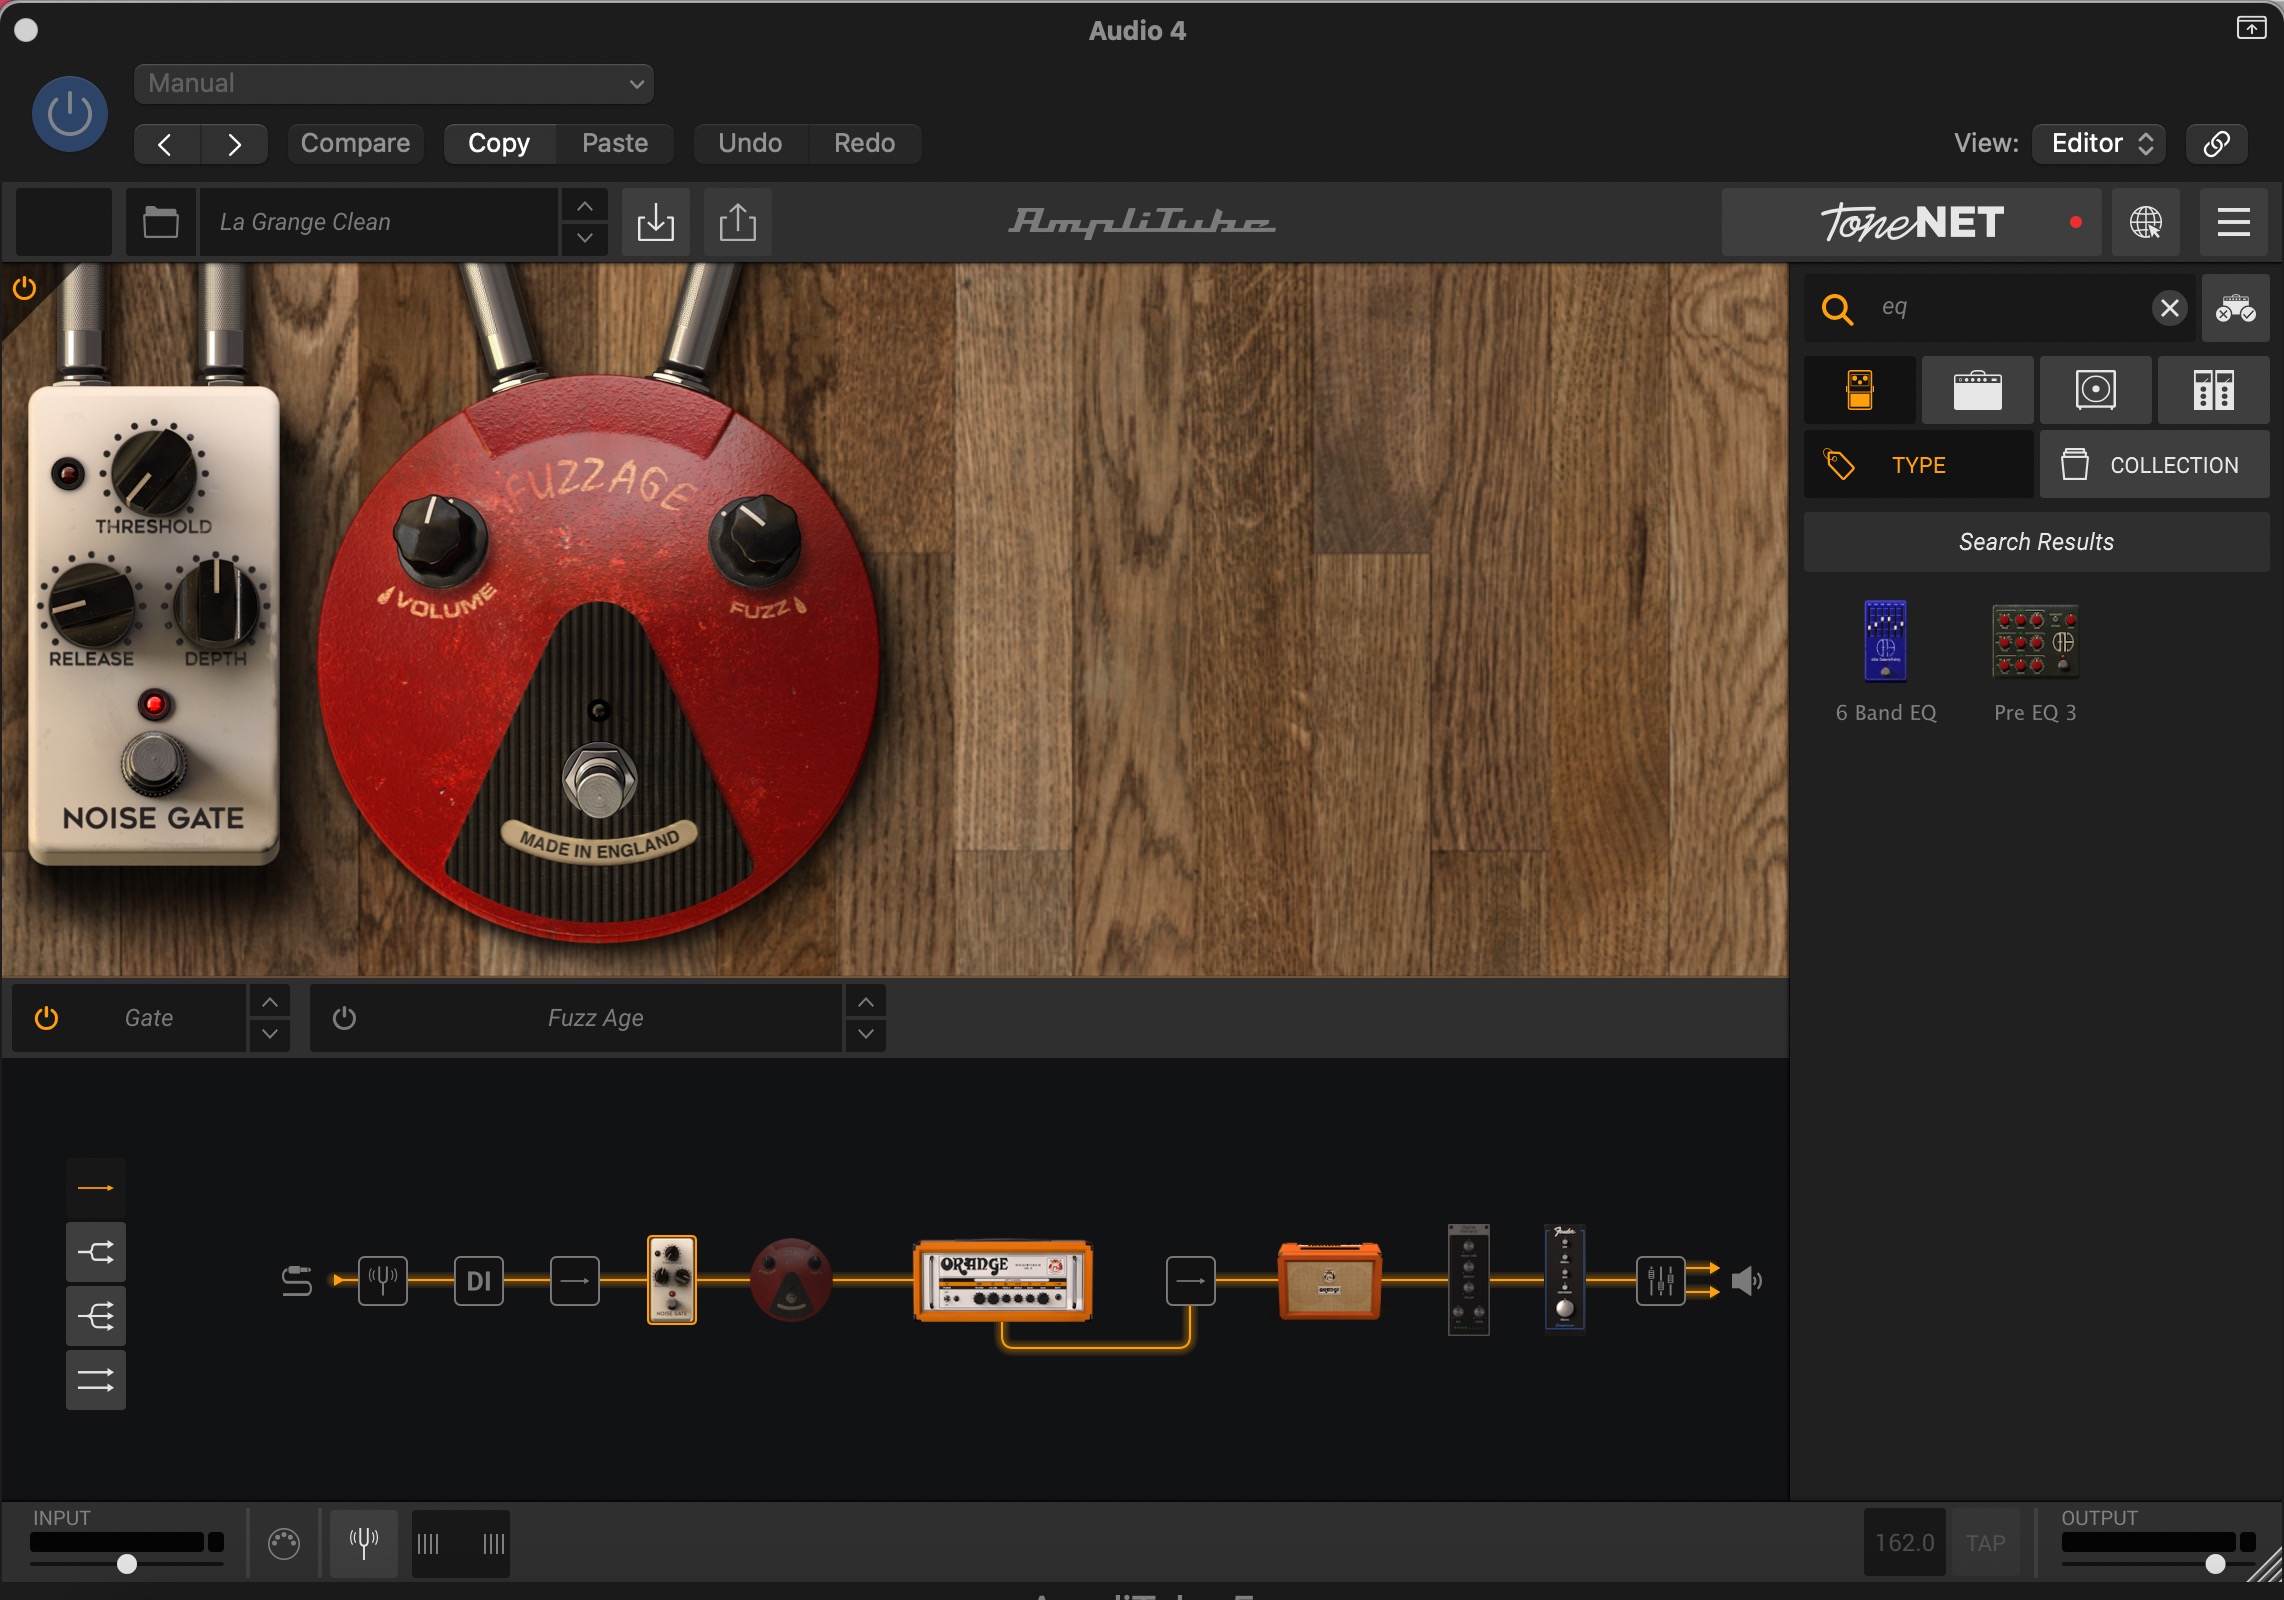Select the Orange amp head in chain
2284x1600 pixels.
pos(1003,1281)
